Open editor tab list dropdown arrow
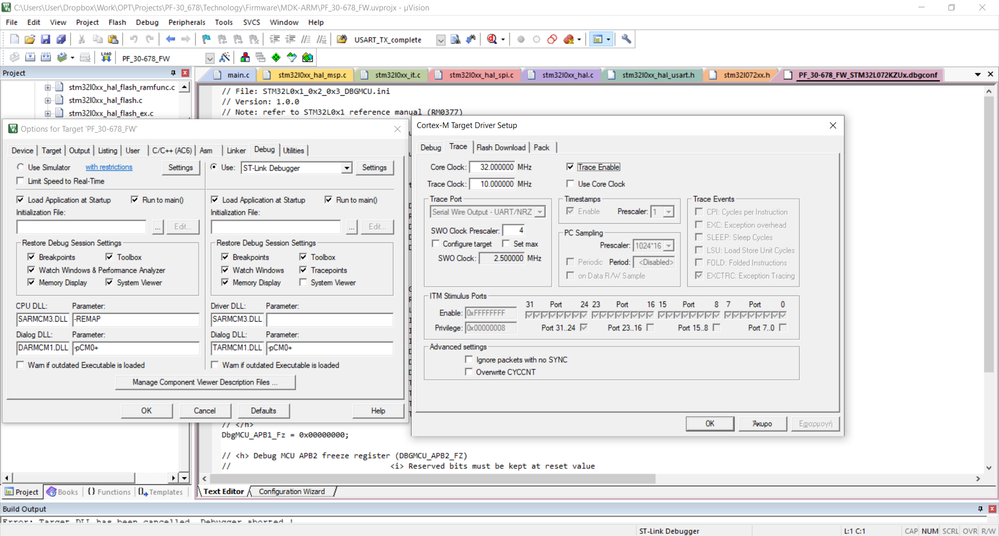 point(978,75)
